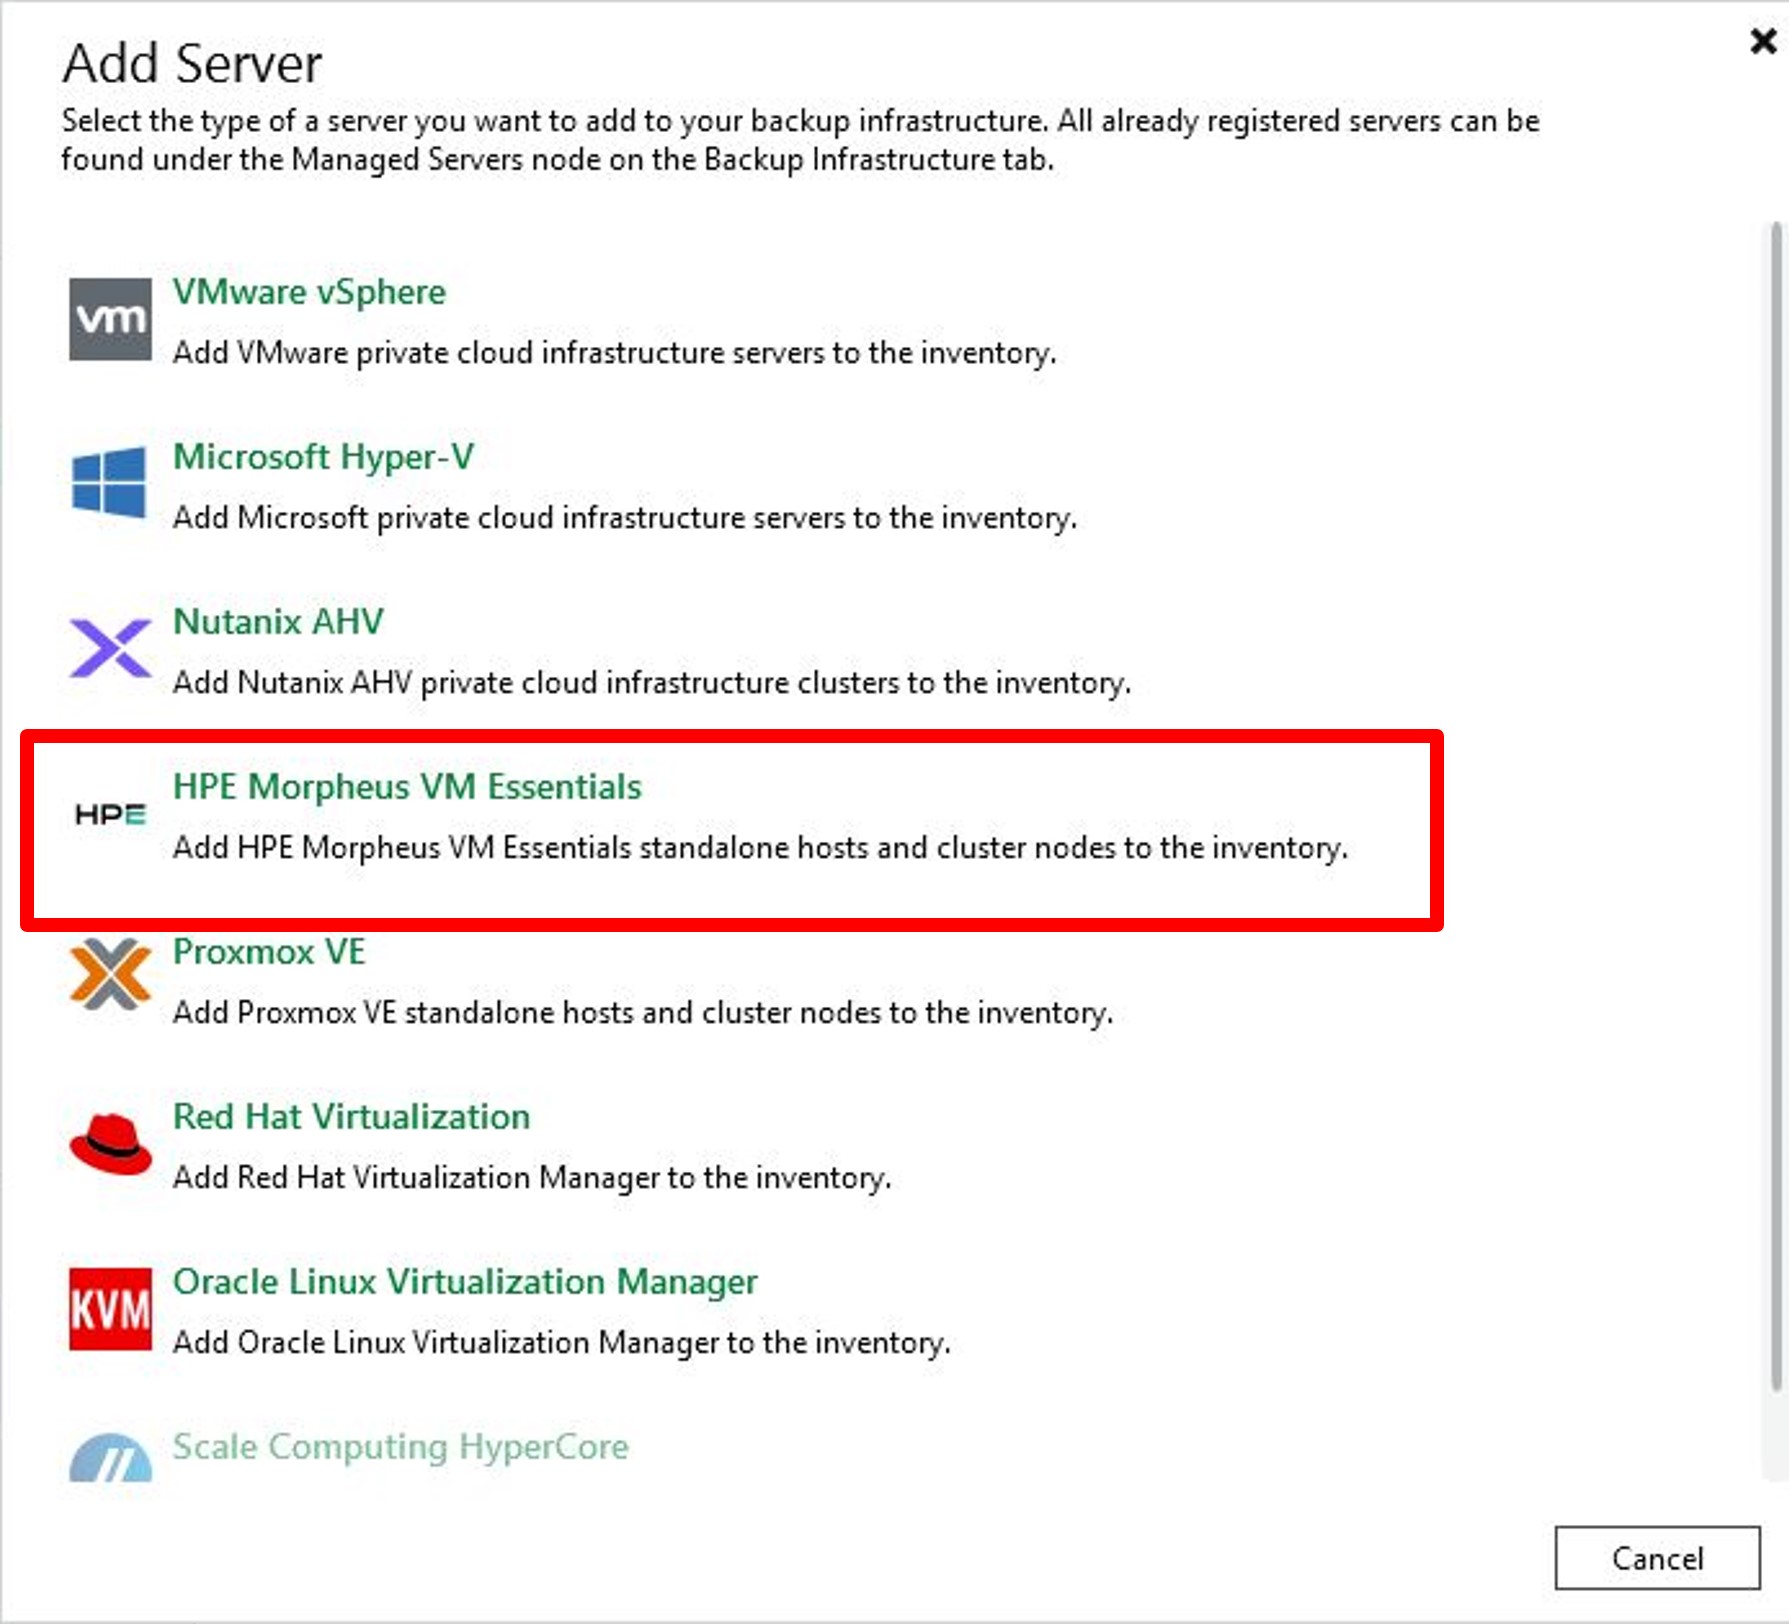Click "Add Proxmox VE standalone hosts" description
The width and height of the screenshot is (1789, 1624).
(x=642, y=1013)
